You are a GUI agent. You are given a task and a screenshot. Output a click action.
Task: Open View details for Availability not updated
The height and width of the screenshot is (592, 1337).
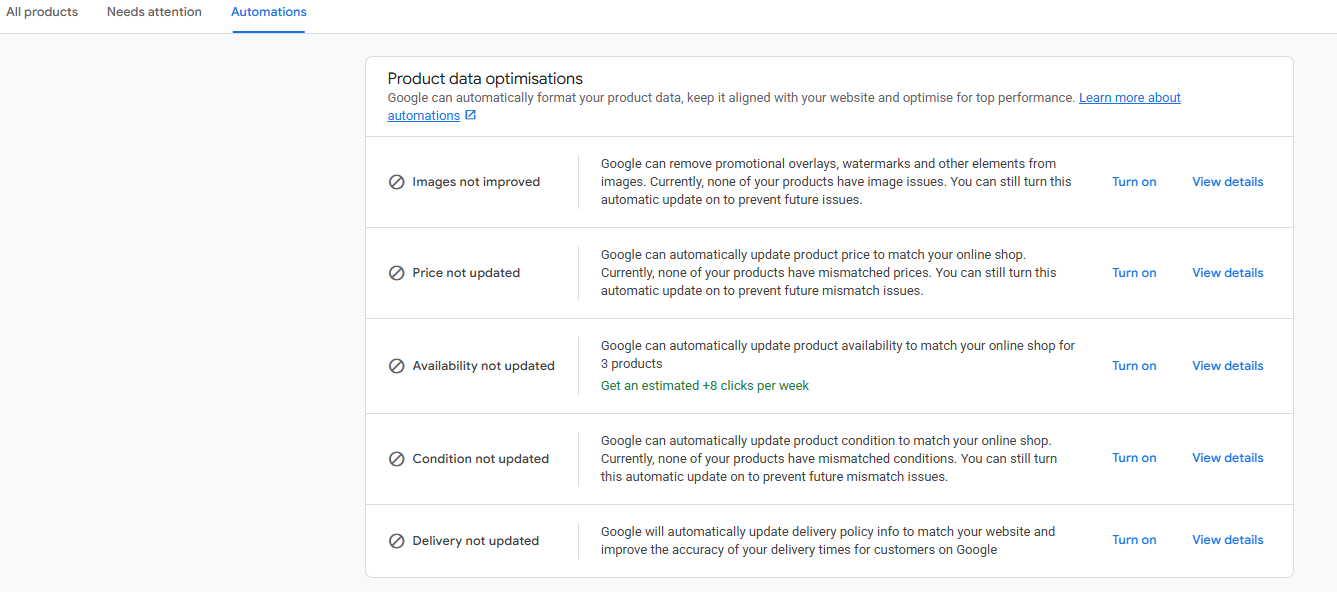[1227, 366]
